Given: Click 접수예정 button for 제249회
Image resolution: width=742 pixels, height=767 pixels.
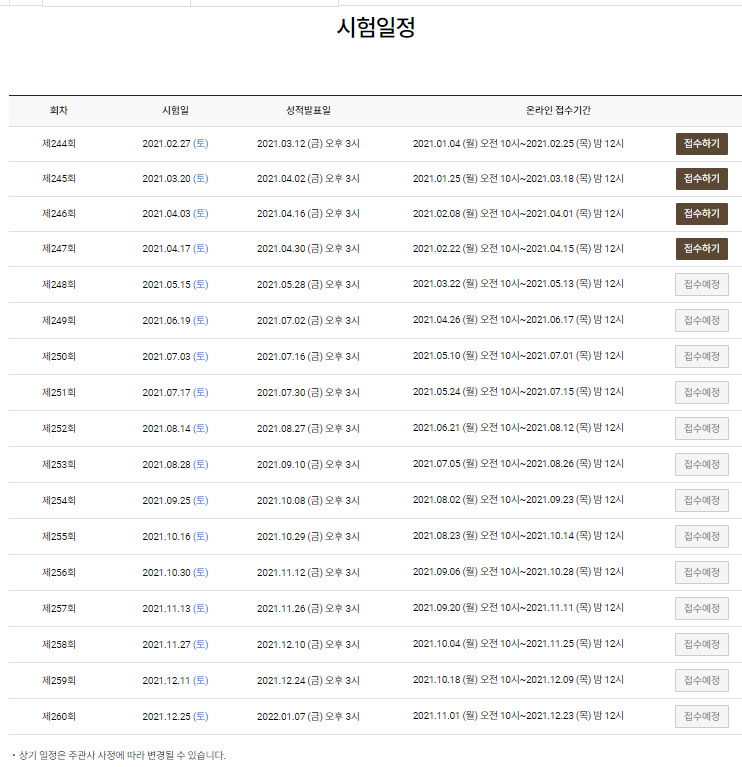Looking at the screenshot, I should coord(701,320).
